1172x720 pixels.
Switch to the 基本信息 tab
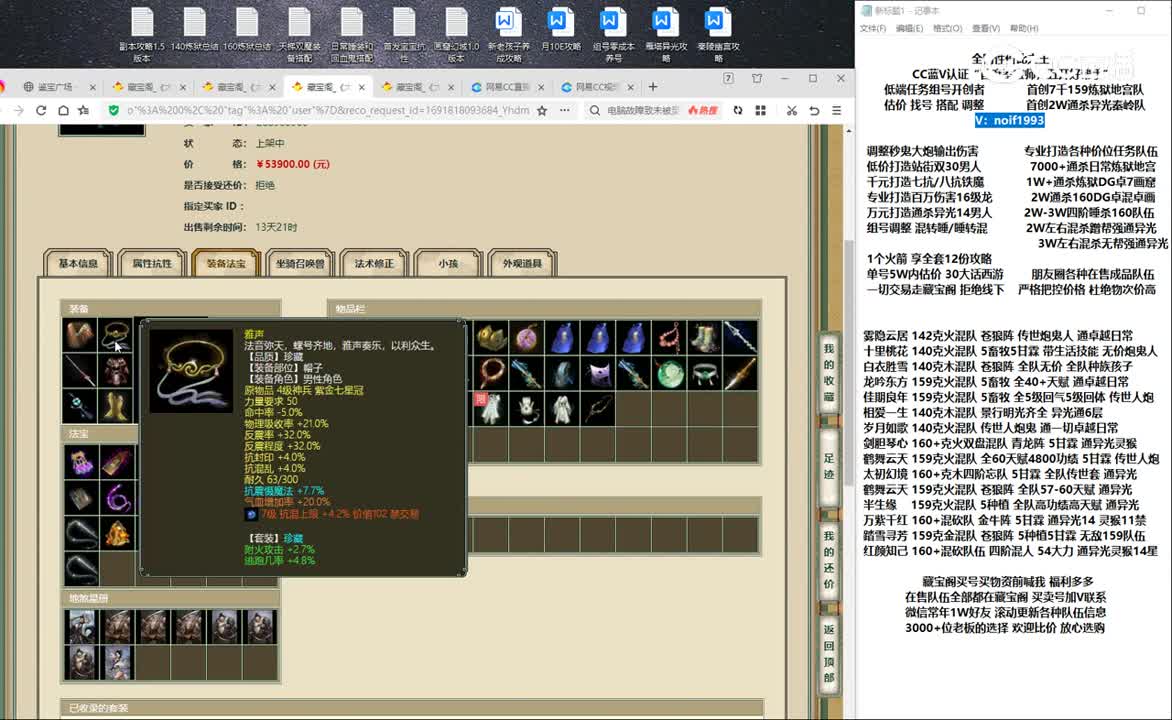[x=78, y=263]
